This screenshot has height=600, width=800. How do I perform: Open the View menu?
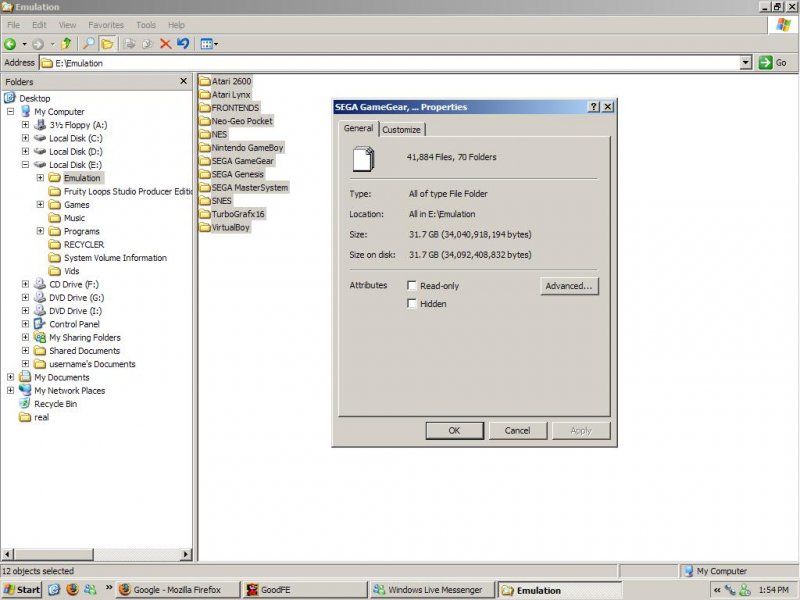[x=67, y=25]
